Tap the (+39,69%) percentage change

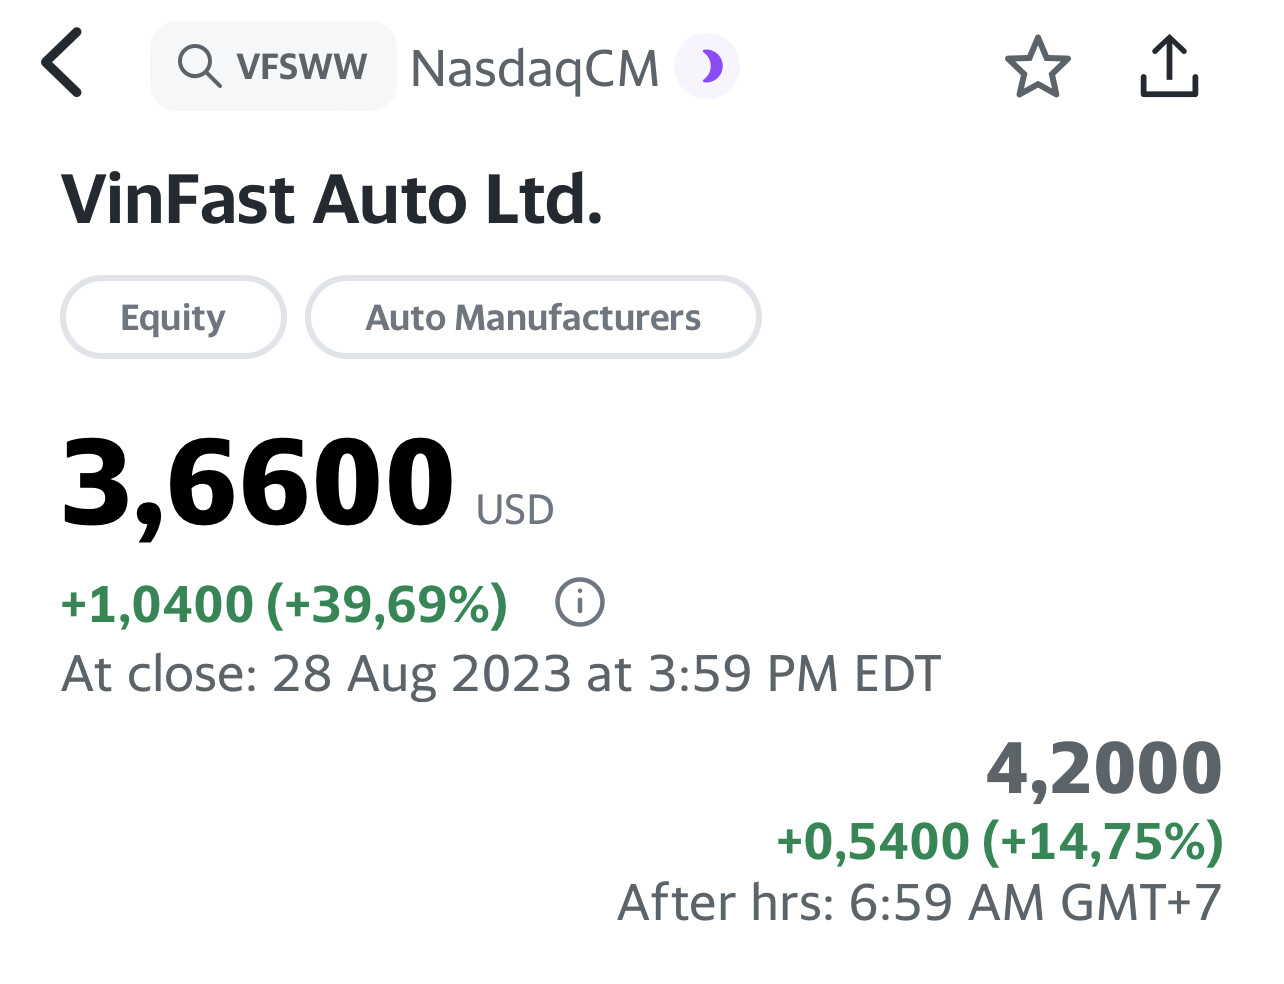pyautogui.click(x=387, y=604)
